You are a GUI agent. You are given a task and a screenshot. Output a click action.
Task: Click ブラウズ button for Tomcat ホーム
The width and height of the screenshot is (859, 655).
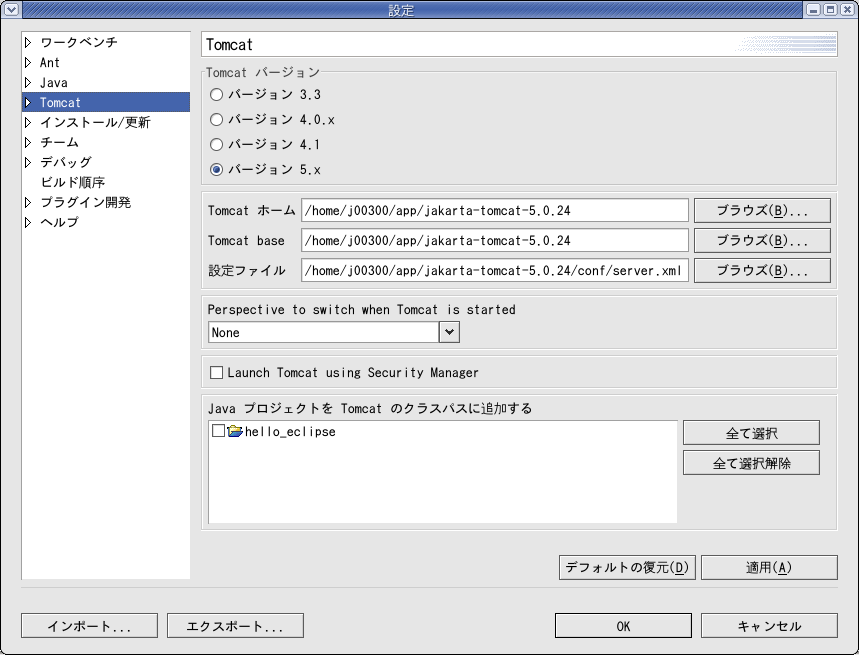(x=762, y=210)
